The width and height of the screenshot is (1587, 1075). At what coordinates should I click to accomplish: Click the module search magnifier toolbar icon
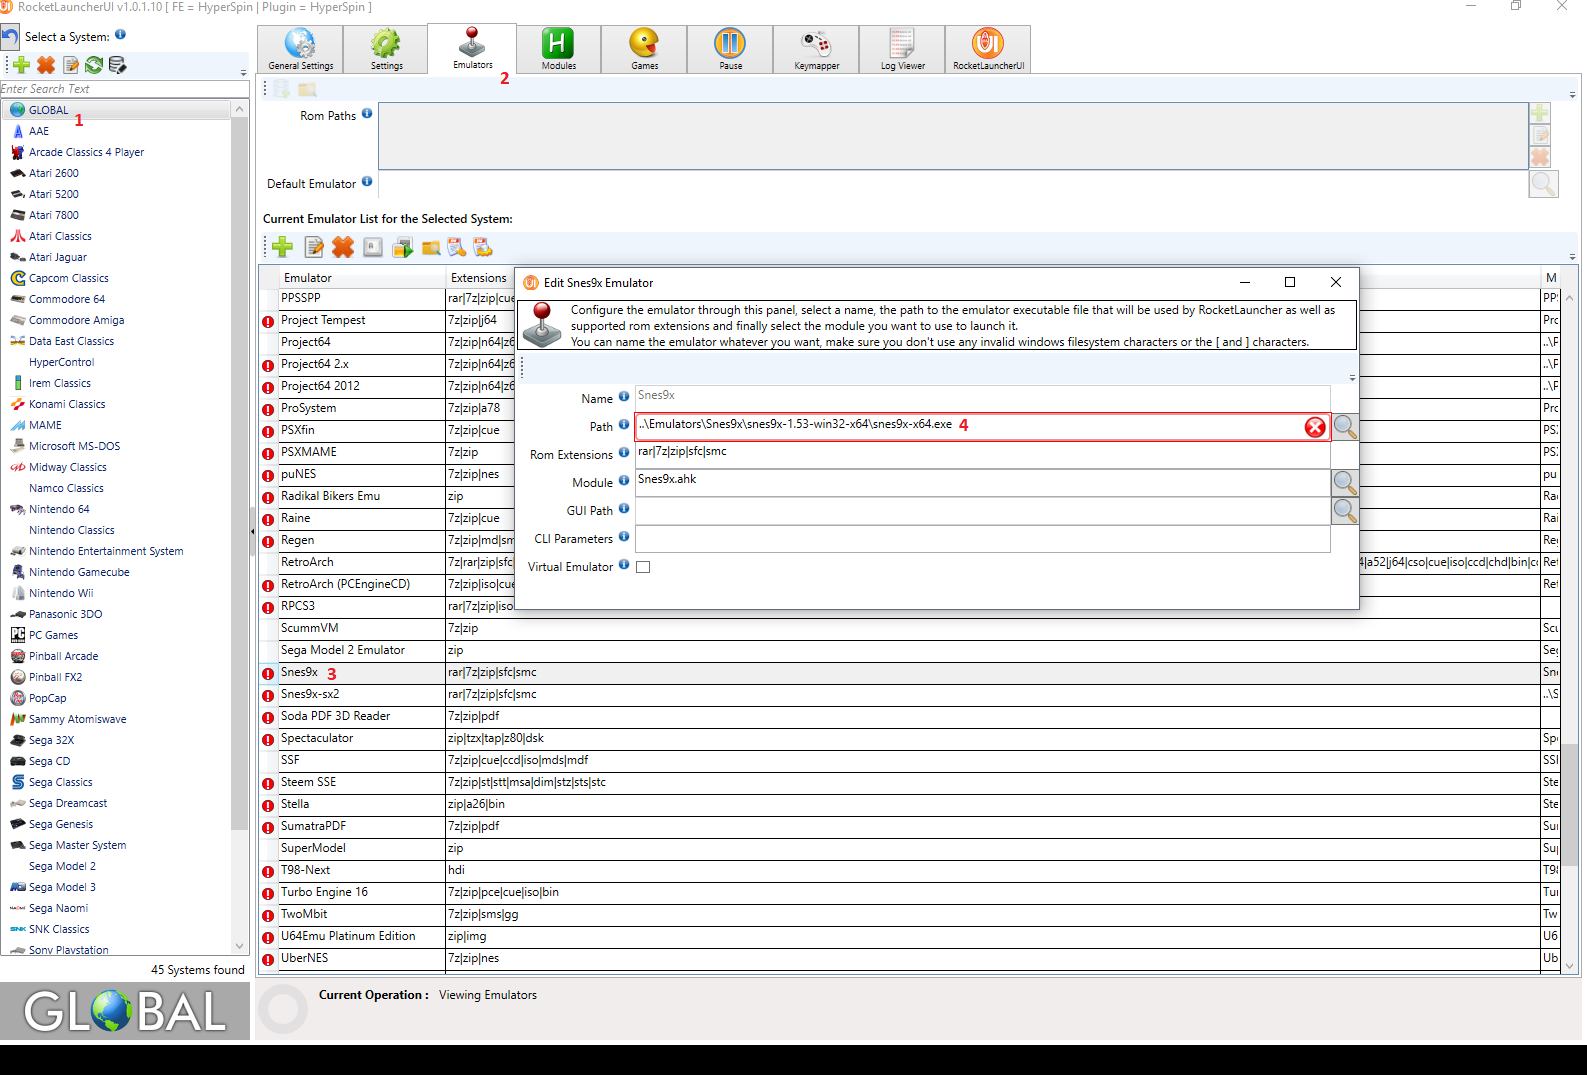click(x=457, y=247)
